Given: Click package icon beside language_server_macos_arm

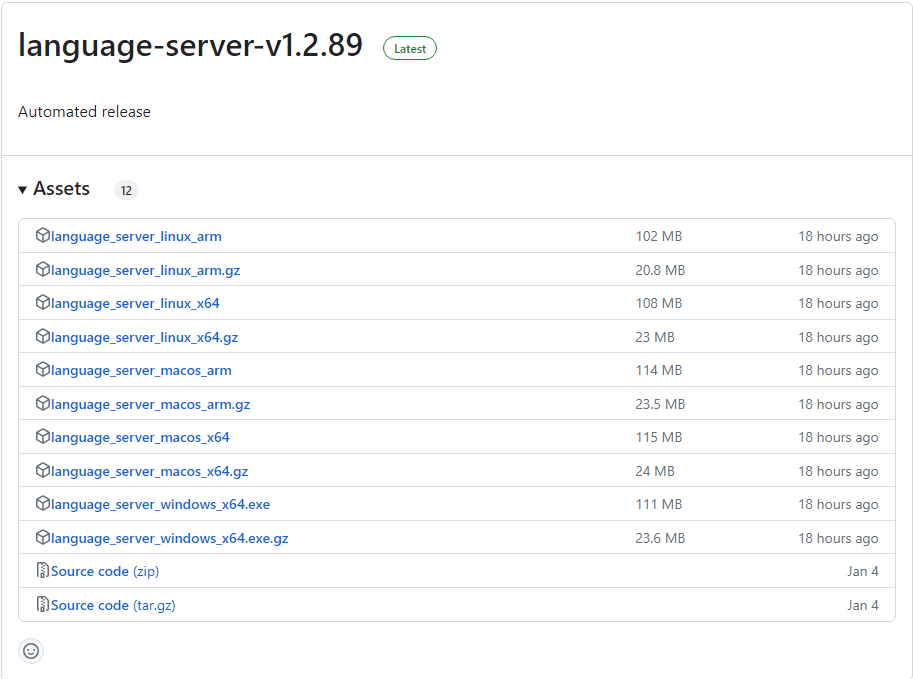Looking at the screenshot, I should point(43,370).
